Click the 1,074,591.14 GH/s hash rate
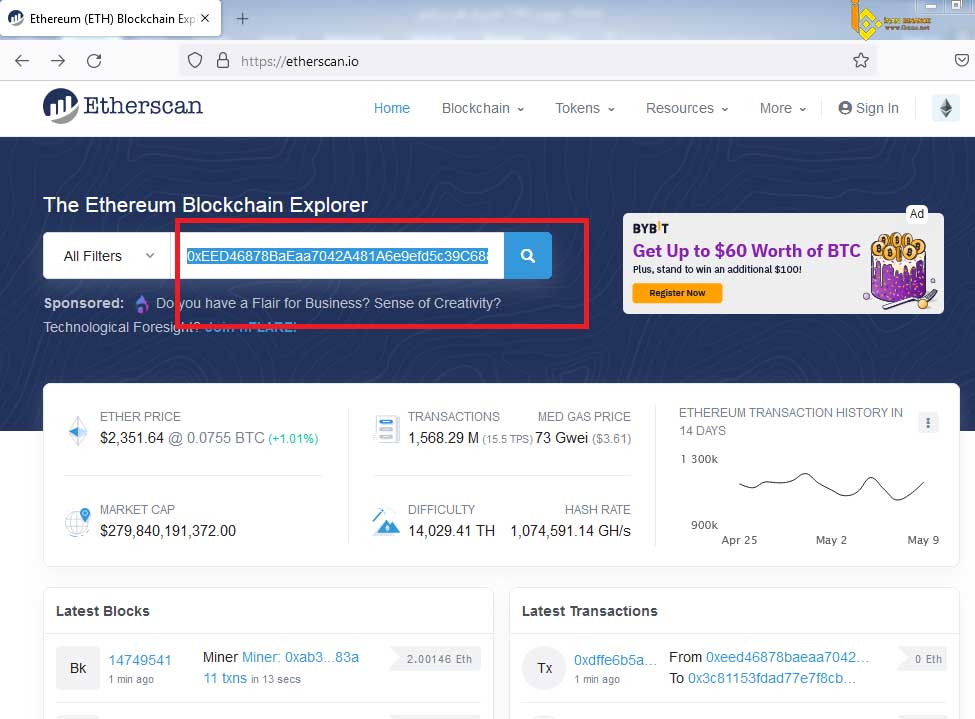The height and width of the screenshot is (719, 975). [570, 531]
